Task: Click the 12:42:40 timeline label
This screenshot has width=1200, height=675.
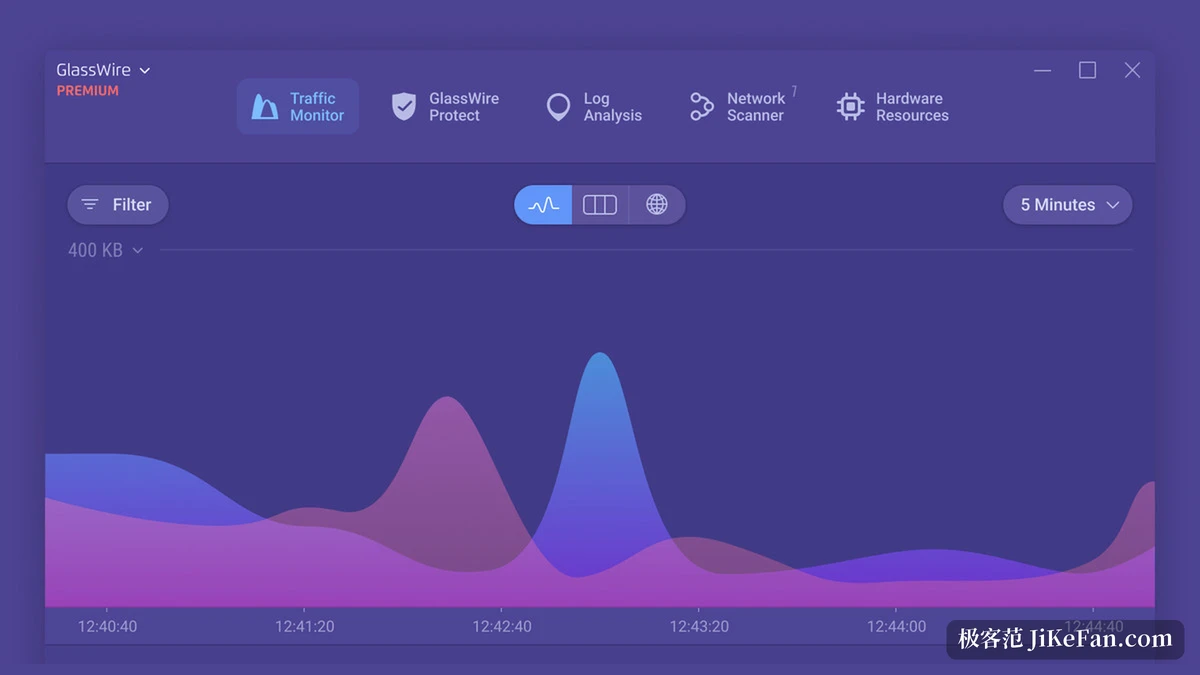Action: 502,626
